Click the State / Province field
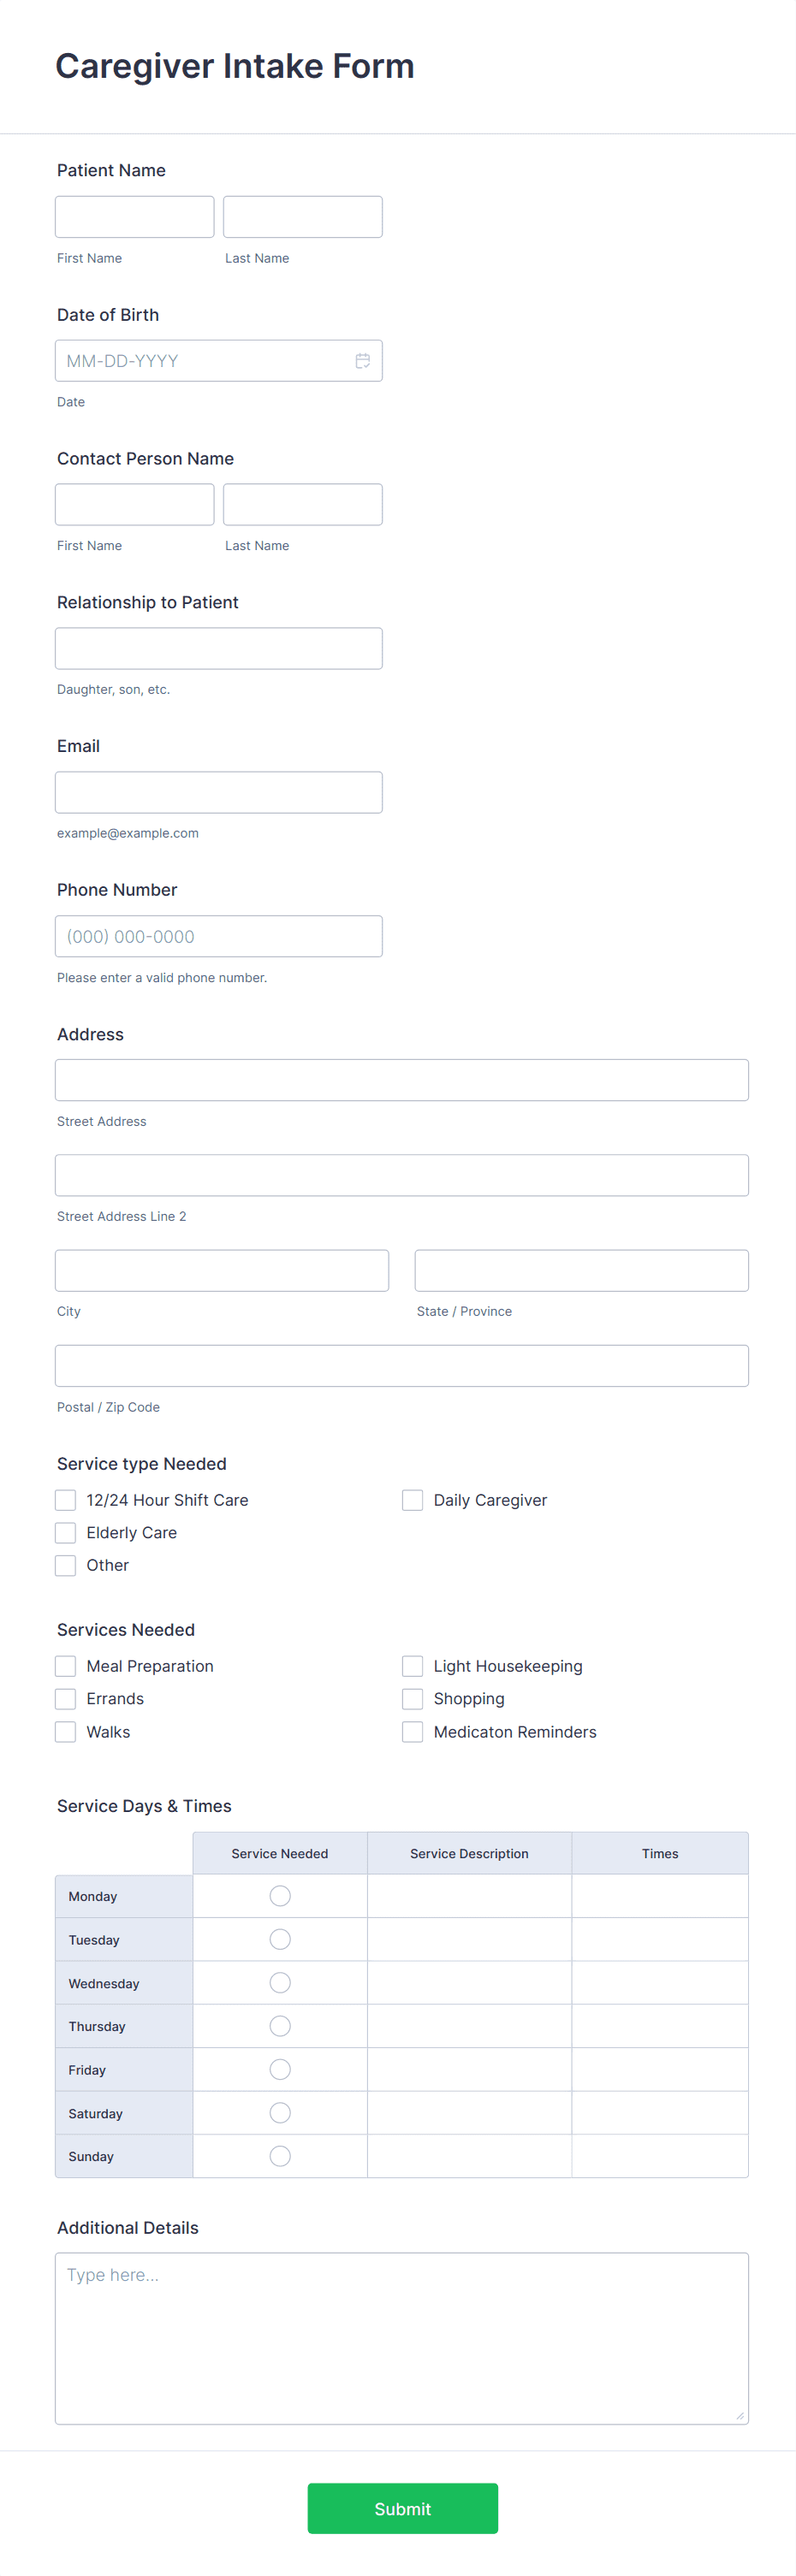The height and width of the screenshot is (2576, 796). [581, 1269]
